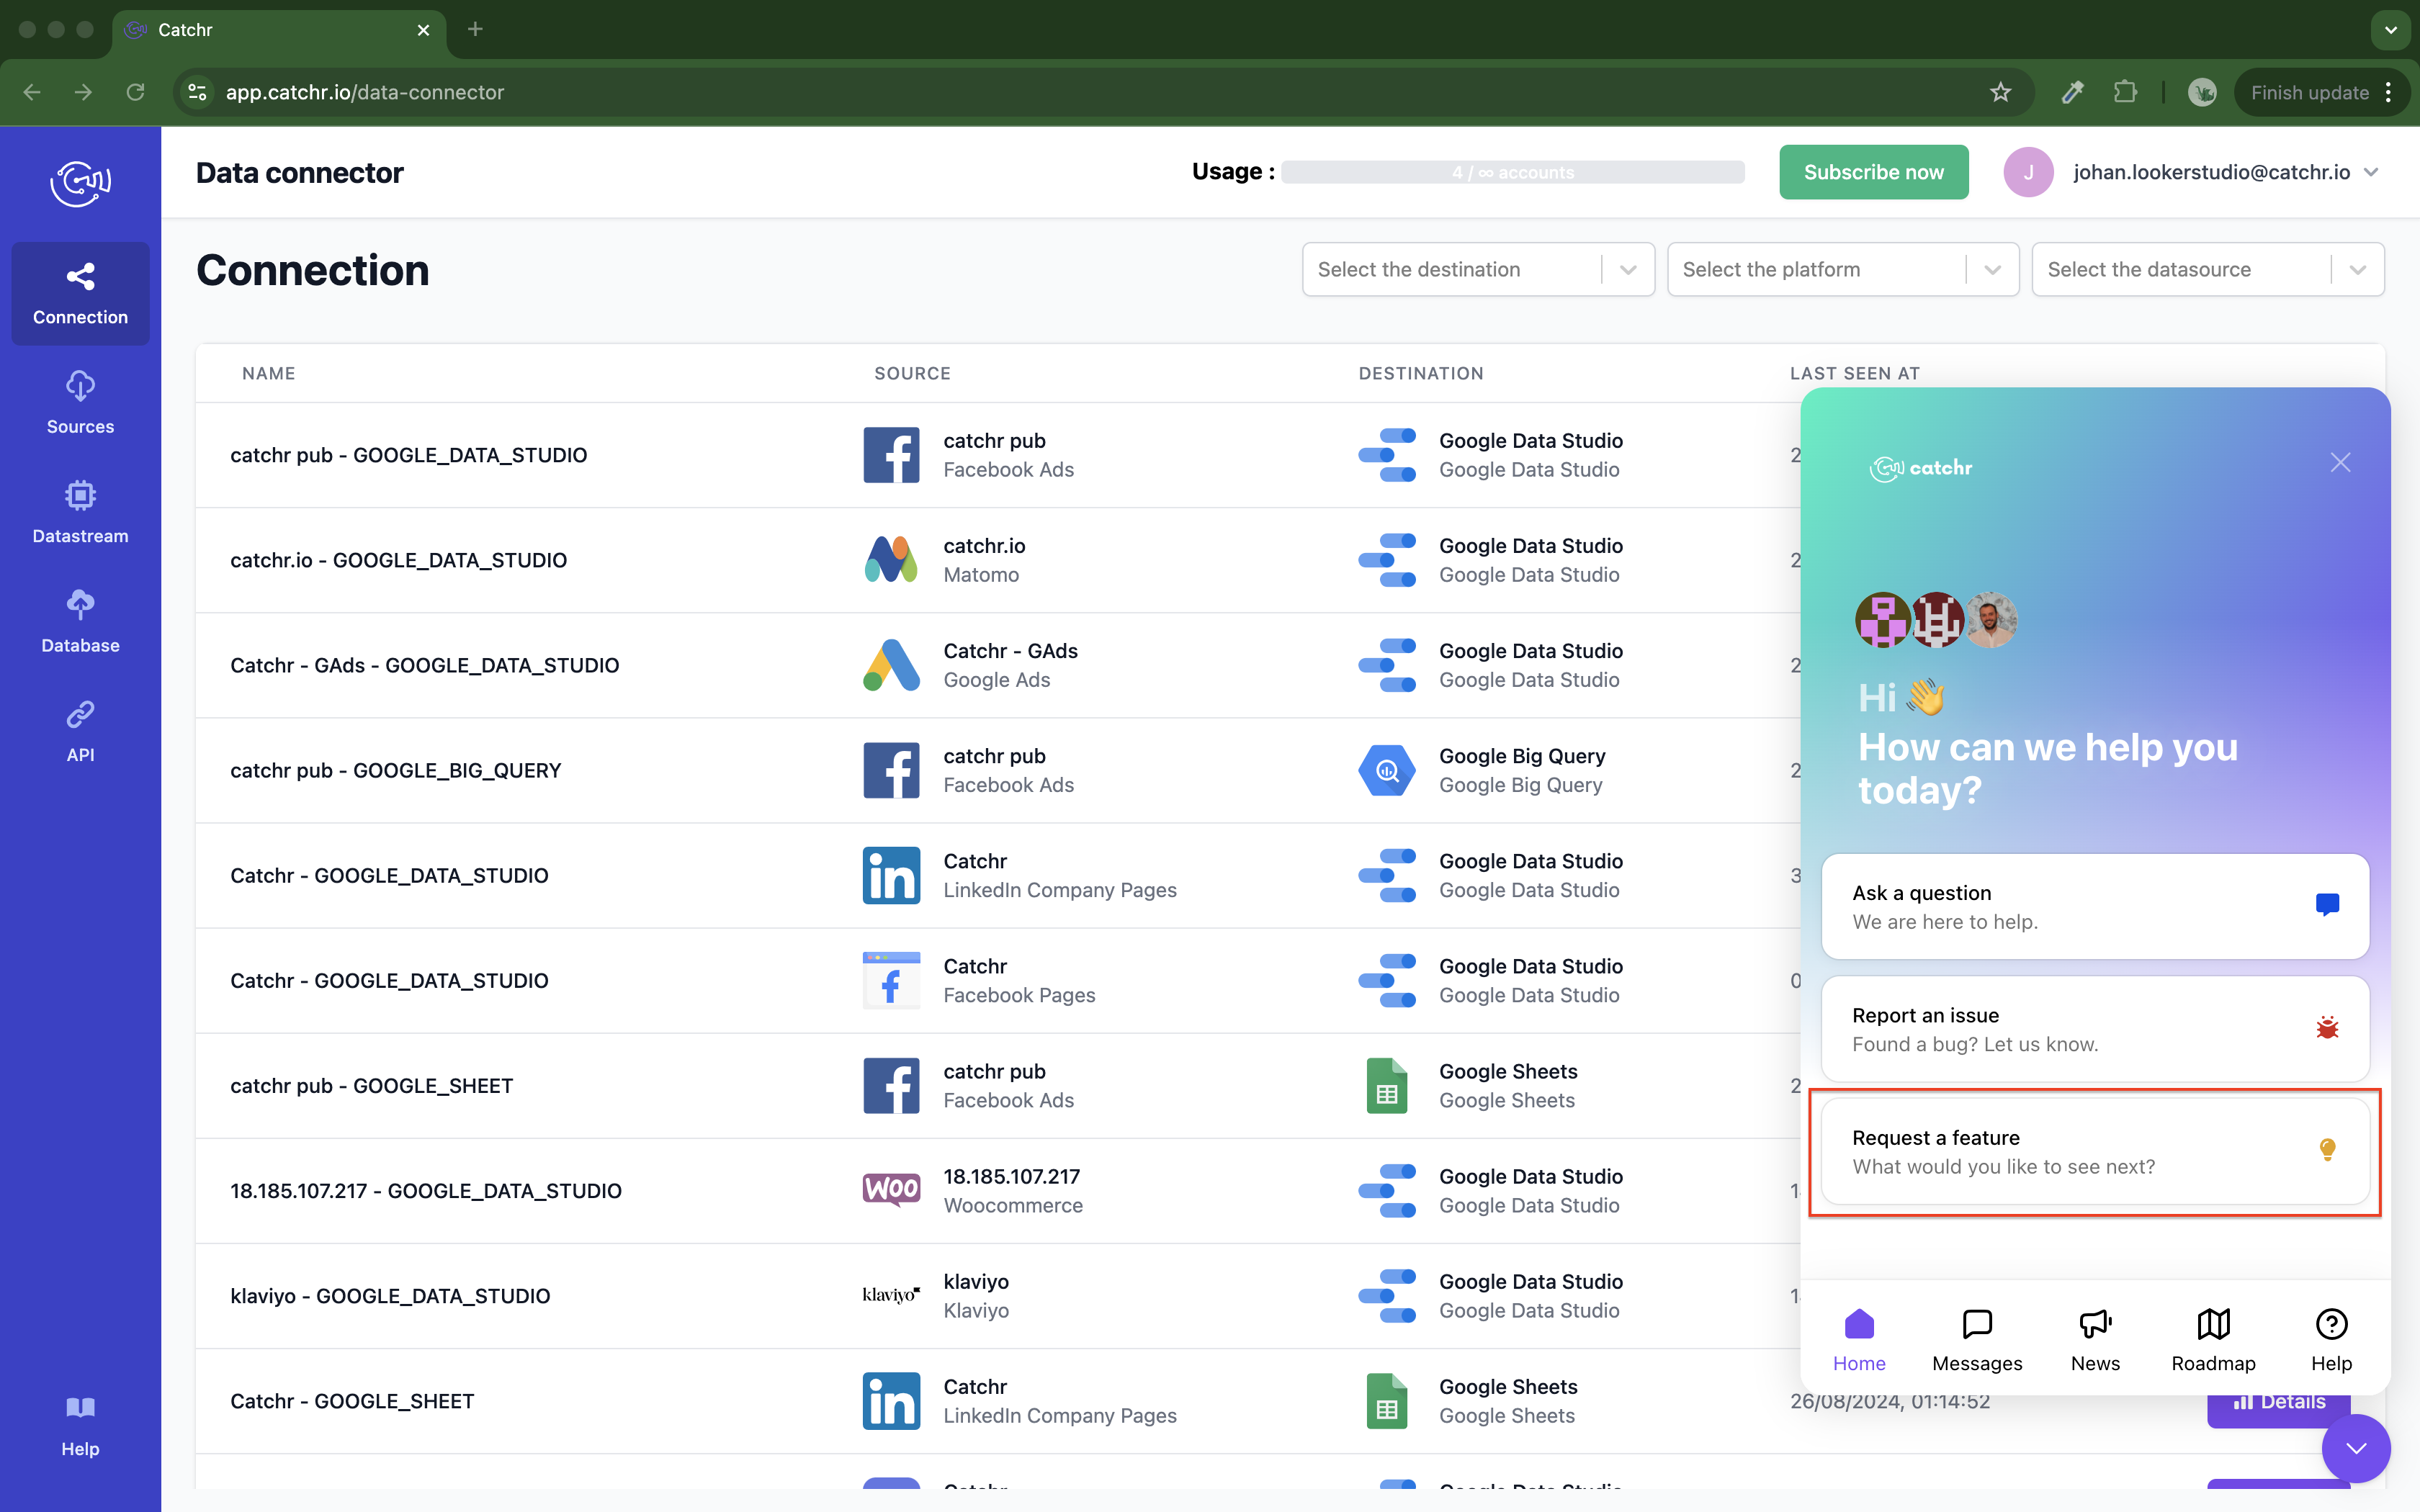2420x1512 pixels.
Task: Open the Database sidebar section
Action: tap(80, 622)
